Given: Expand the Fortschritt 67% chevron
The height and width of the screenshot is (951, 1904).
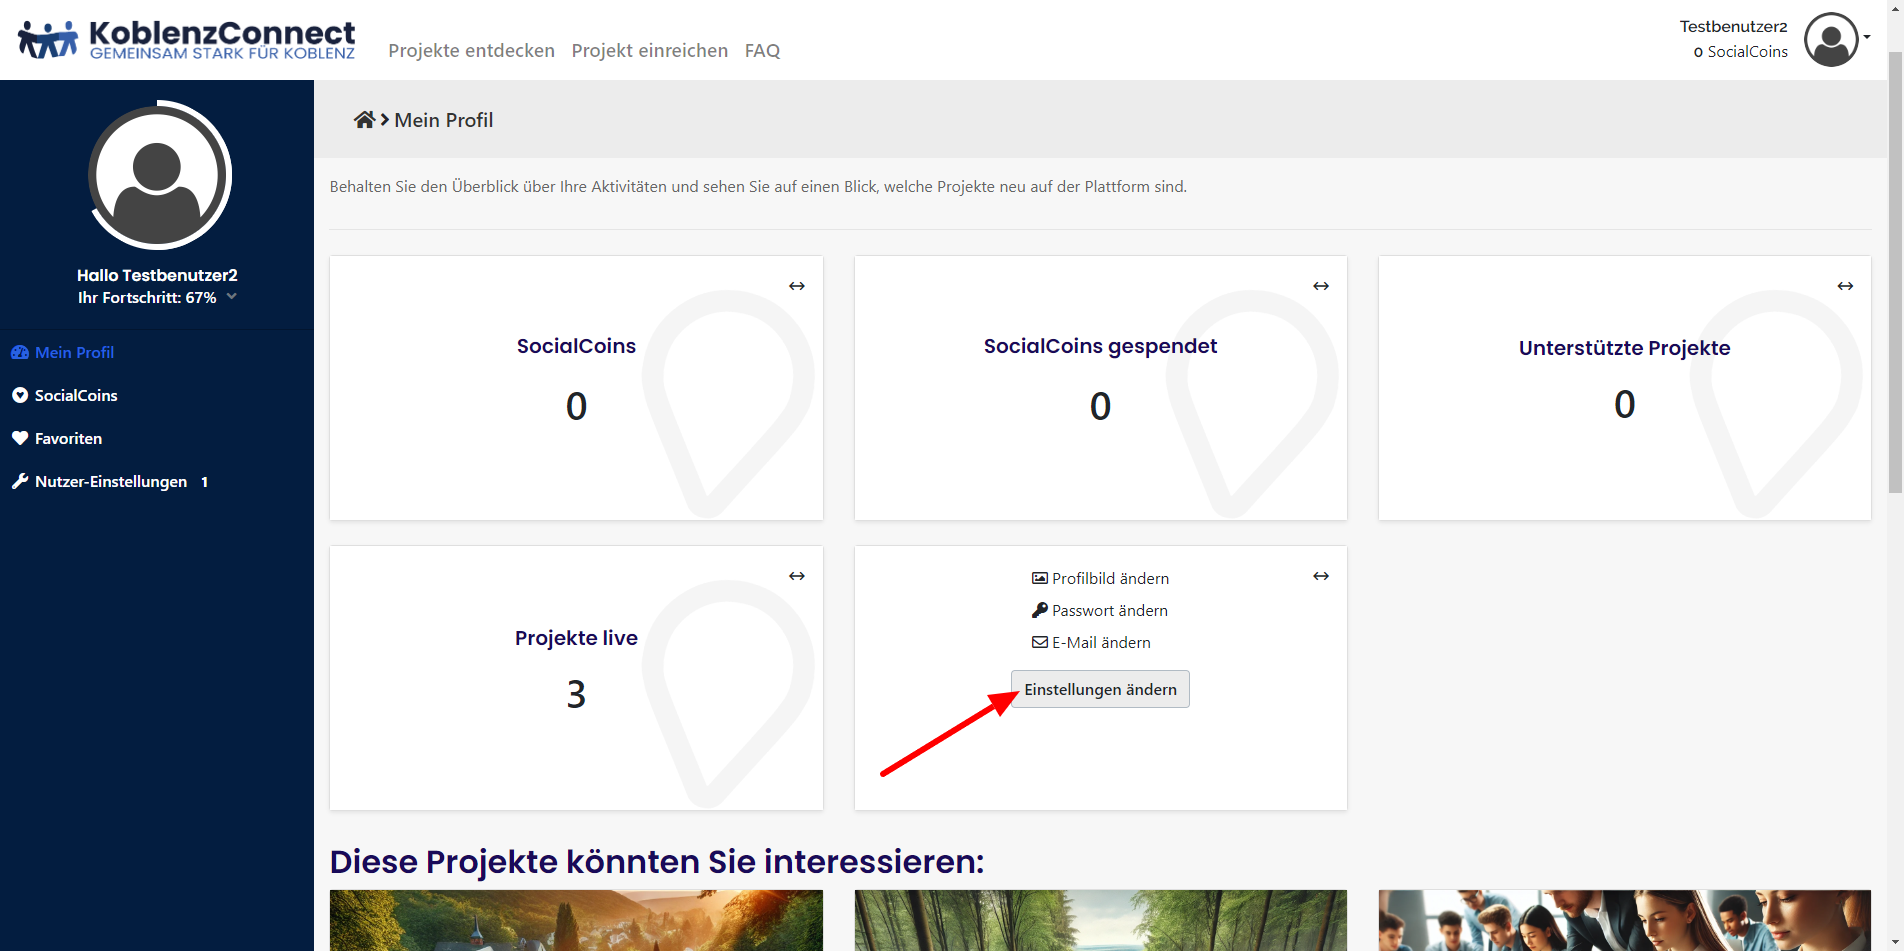Looking at the screenshot, I should point(232,297).
